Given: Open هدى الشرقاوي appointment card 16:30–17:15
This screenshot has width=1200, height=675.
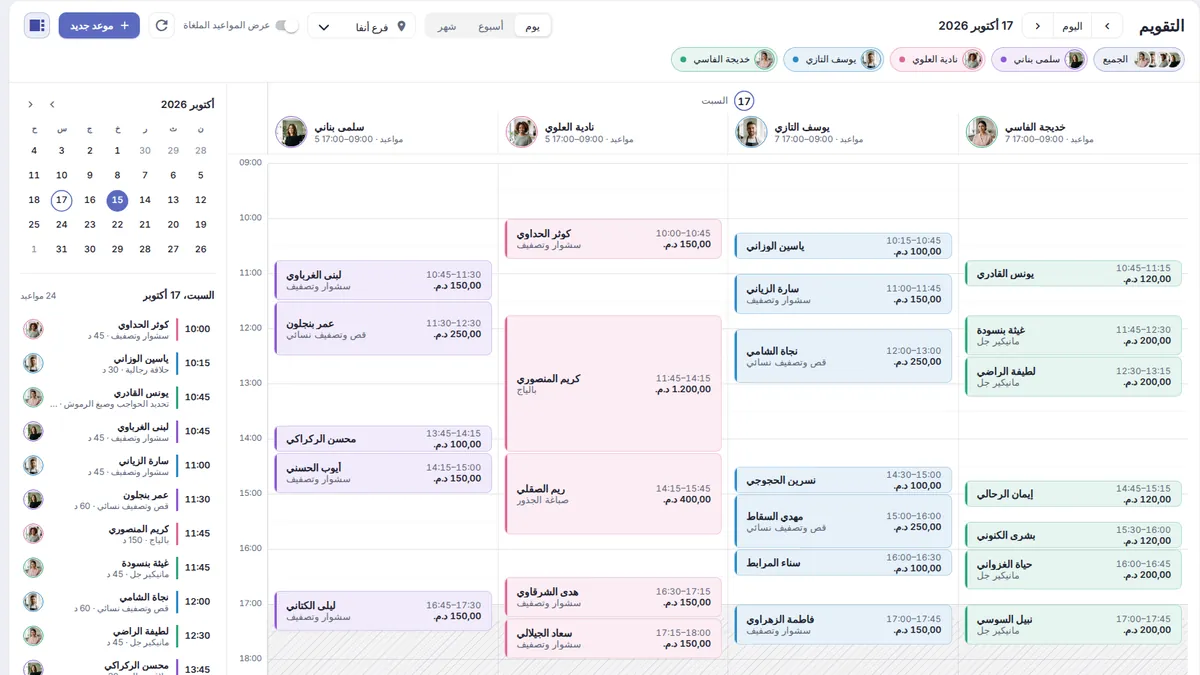Looking at the screenshot, I should 613,597.
